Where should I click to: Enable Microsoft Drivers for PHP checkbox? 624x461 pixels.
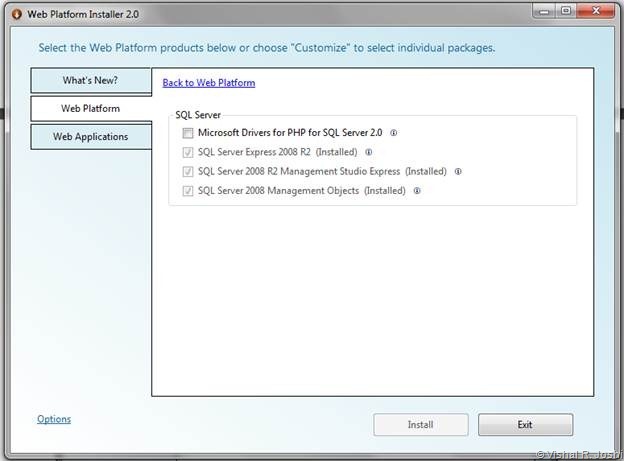coord(188,133)
